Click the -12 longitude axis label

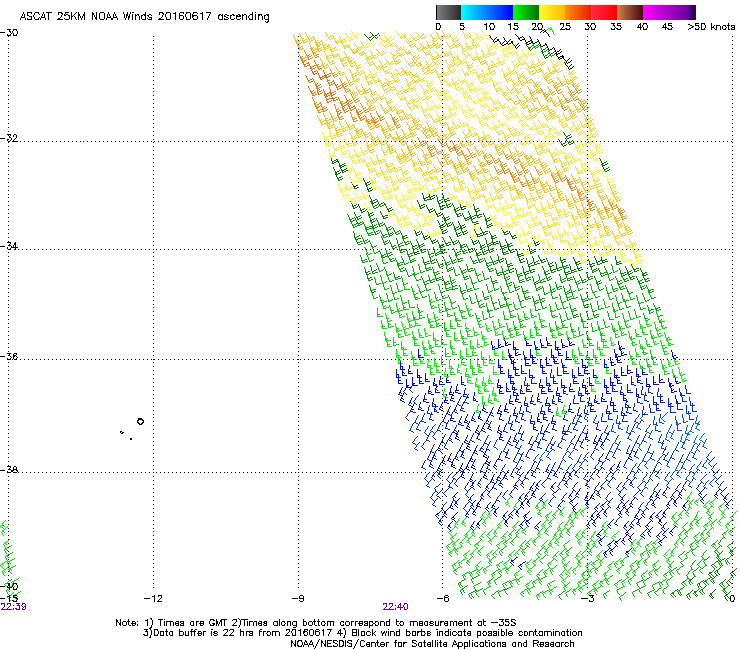(153, 599)
